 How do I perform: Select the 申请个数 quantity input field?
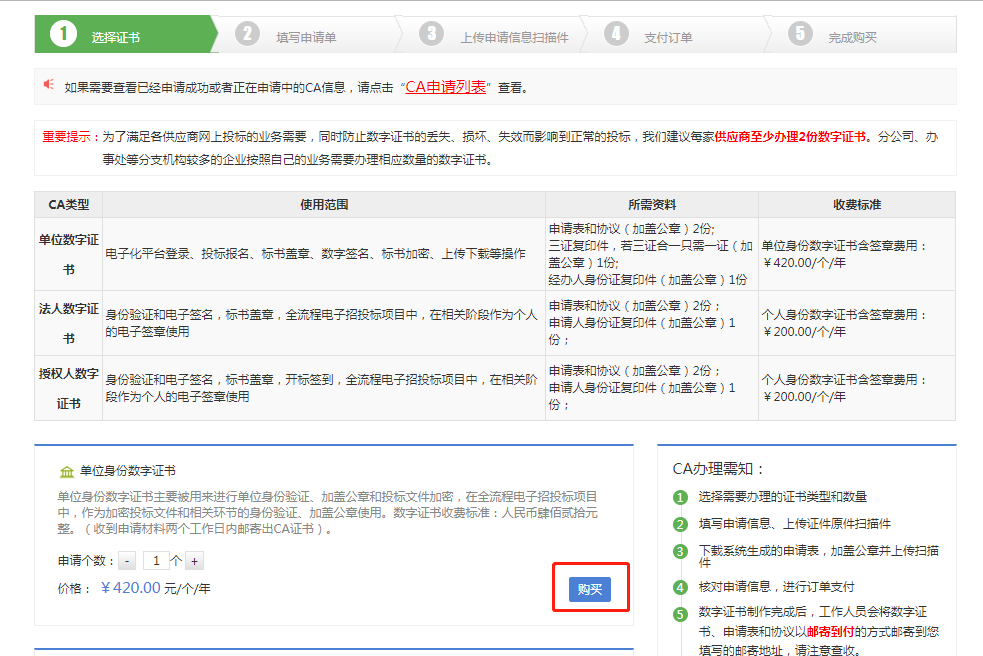[x=156, y=561]
